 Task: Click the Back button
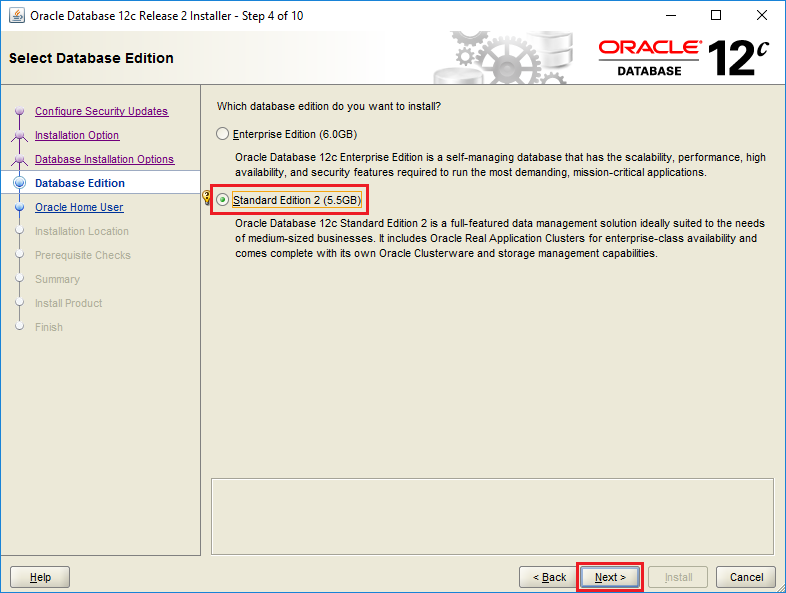coord(549,577)
